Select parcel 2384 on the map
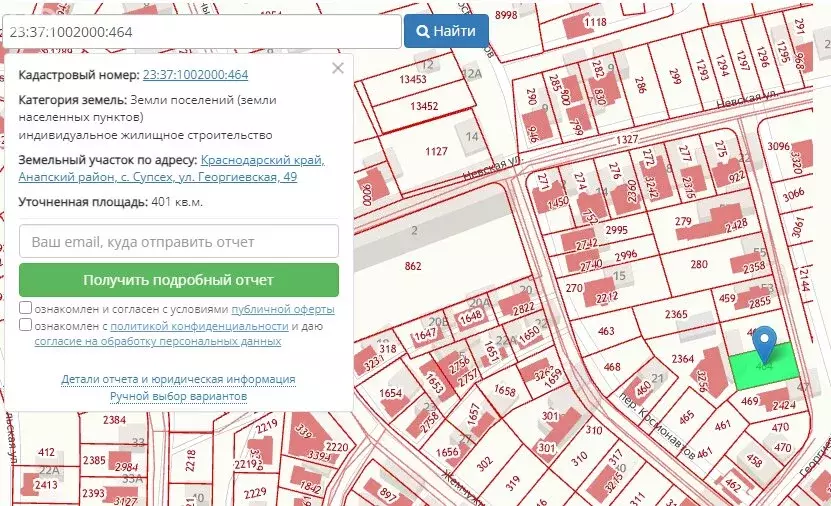Image resolution: width=831 pixels, height=506 pixels. click(x=114, y=420)
